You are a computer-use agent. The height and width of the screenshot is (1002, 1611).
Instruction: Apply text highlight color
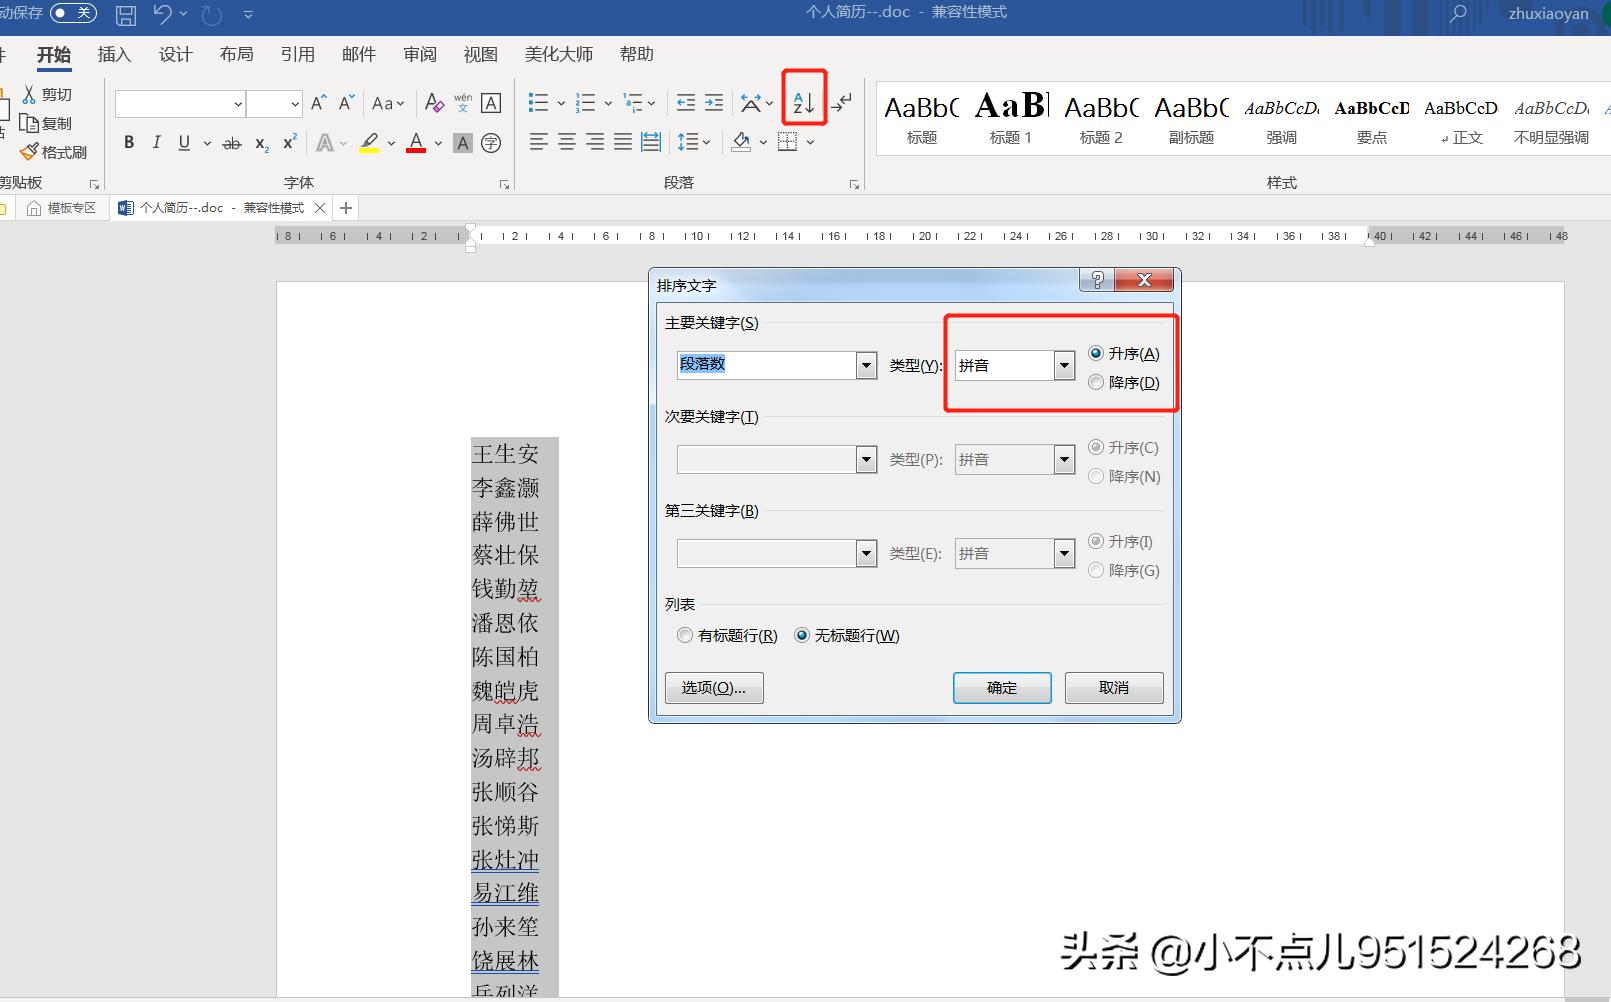click(x=370, y=142)
